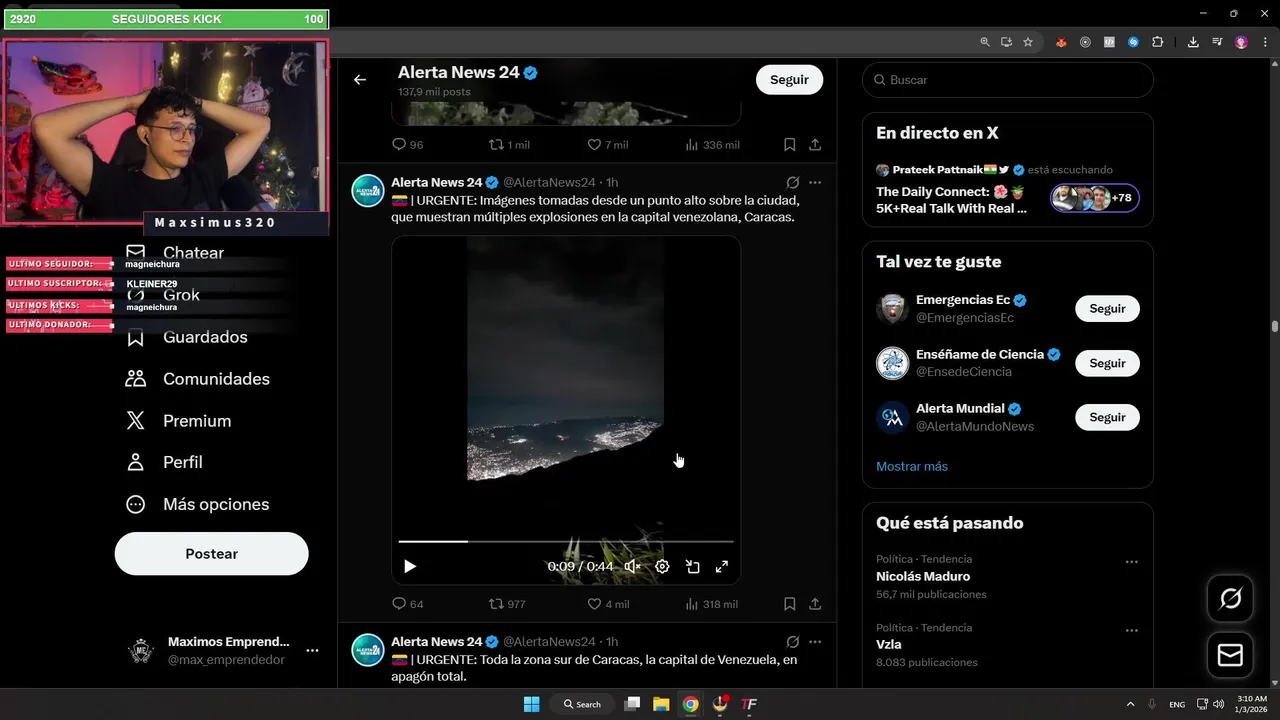Seek on the video progress bar
The image size is (1280, 720).
coord(566,541)
